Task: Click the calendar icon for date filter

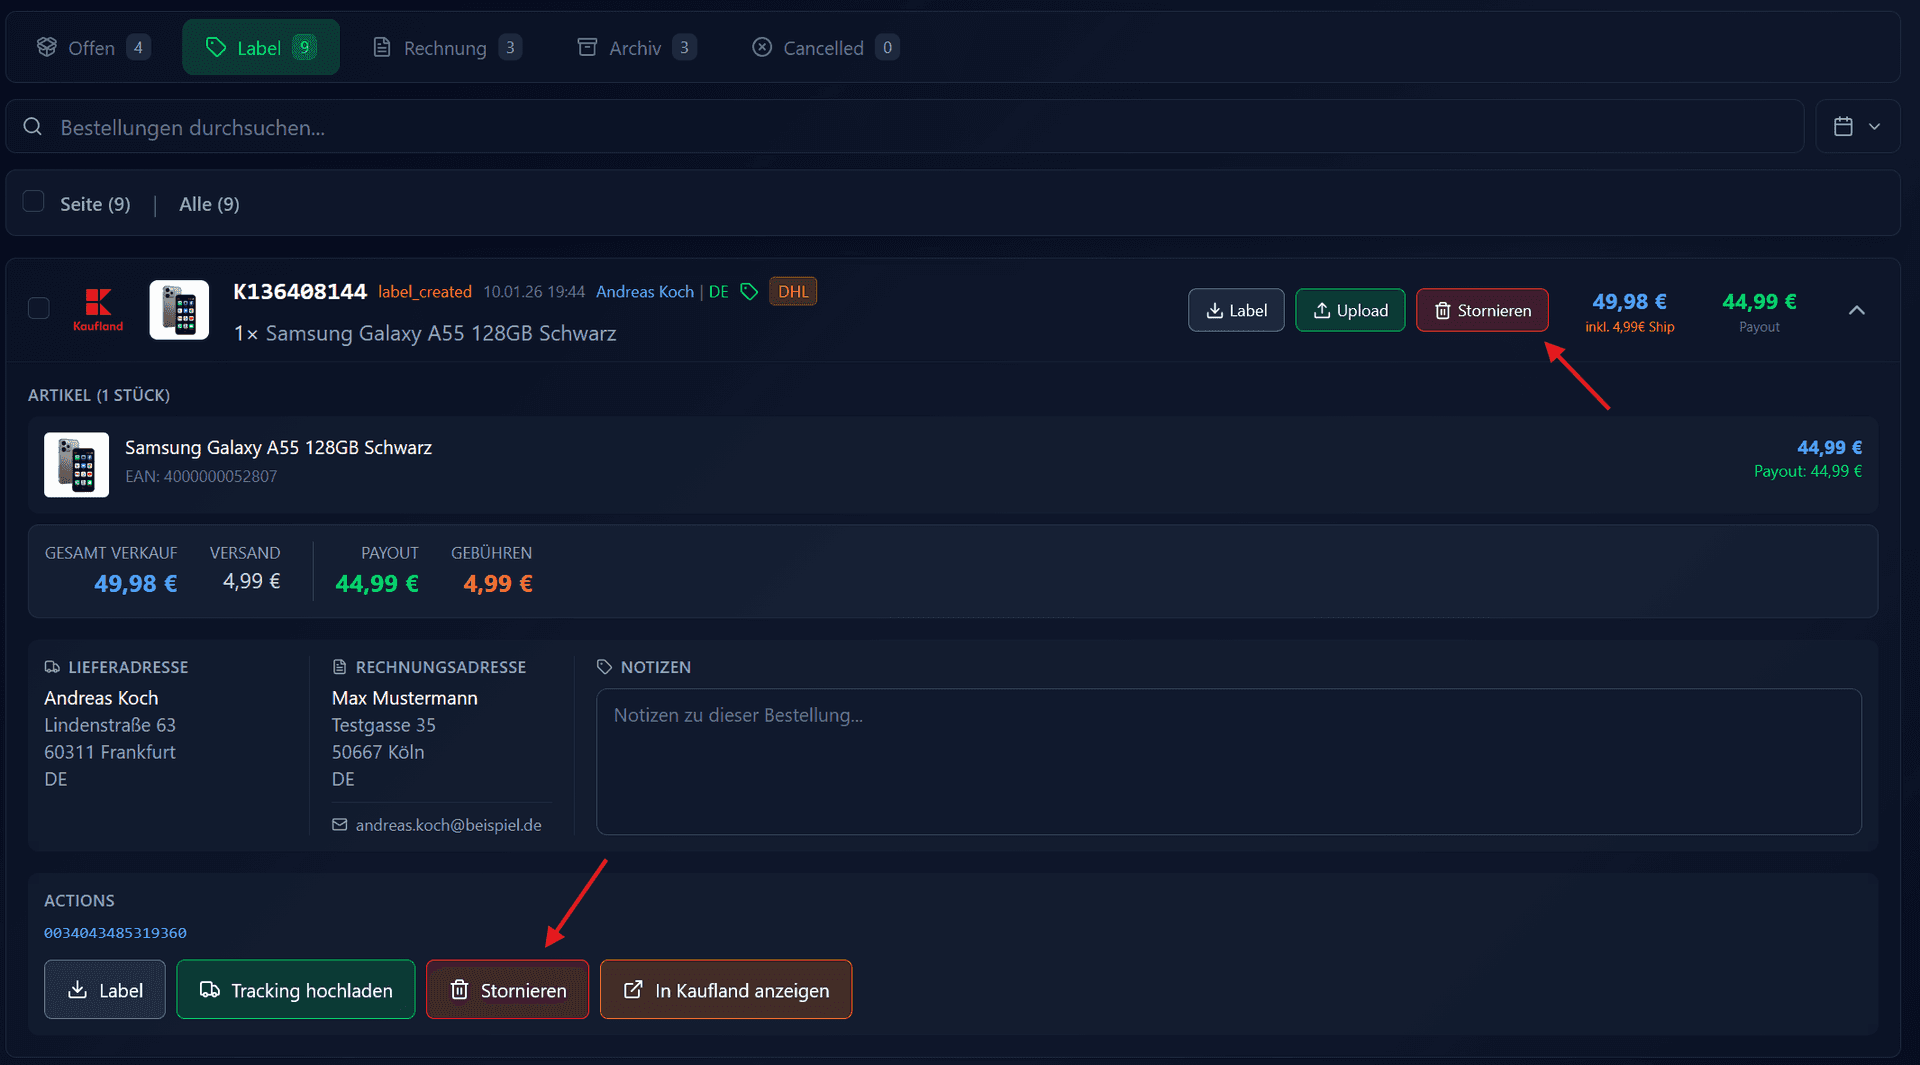Action: coord(1843,127)
